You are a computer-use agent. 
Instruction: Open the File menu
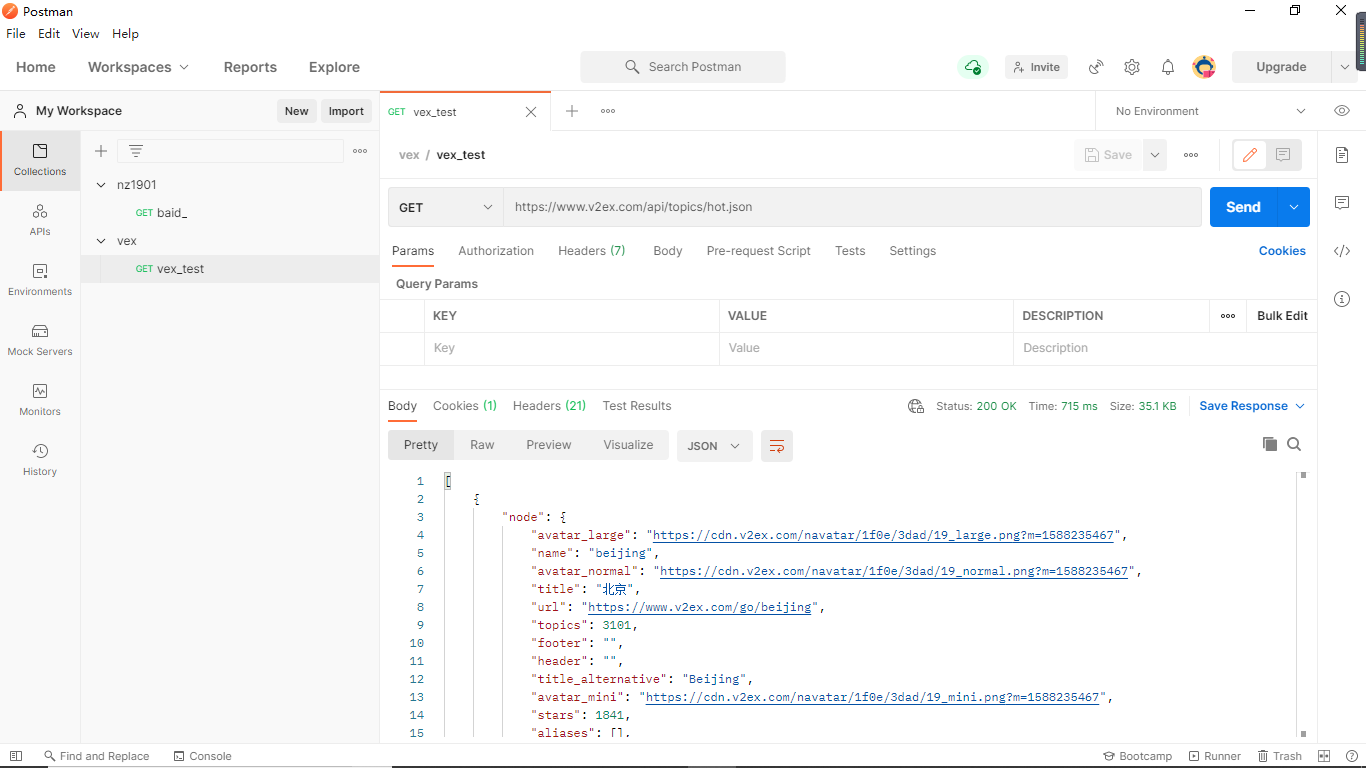pos(16,33)
